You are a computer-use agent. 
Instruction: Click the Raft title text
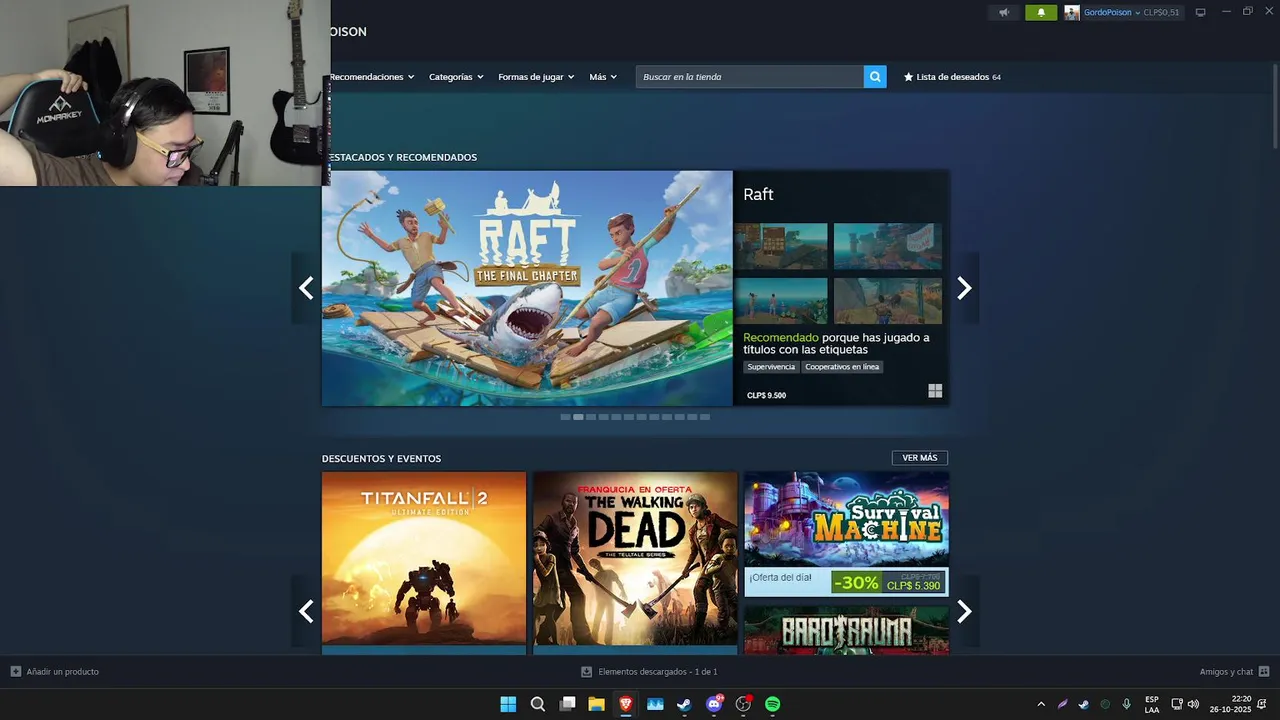758,195
